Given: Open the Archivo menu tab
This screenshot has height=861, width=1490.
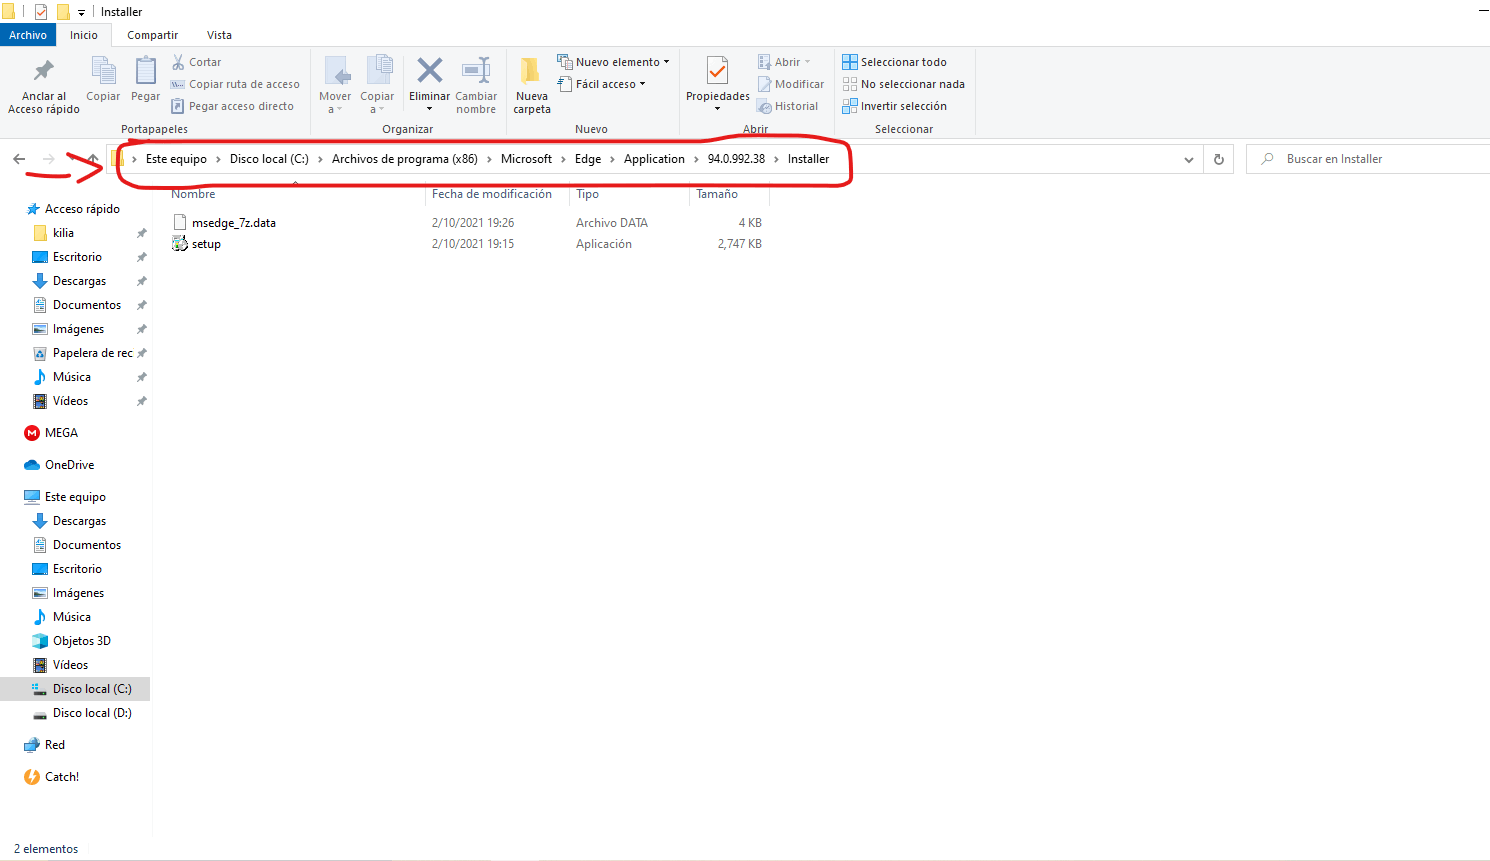Looking at the screenshot, I should 28,35.
